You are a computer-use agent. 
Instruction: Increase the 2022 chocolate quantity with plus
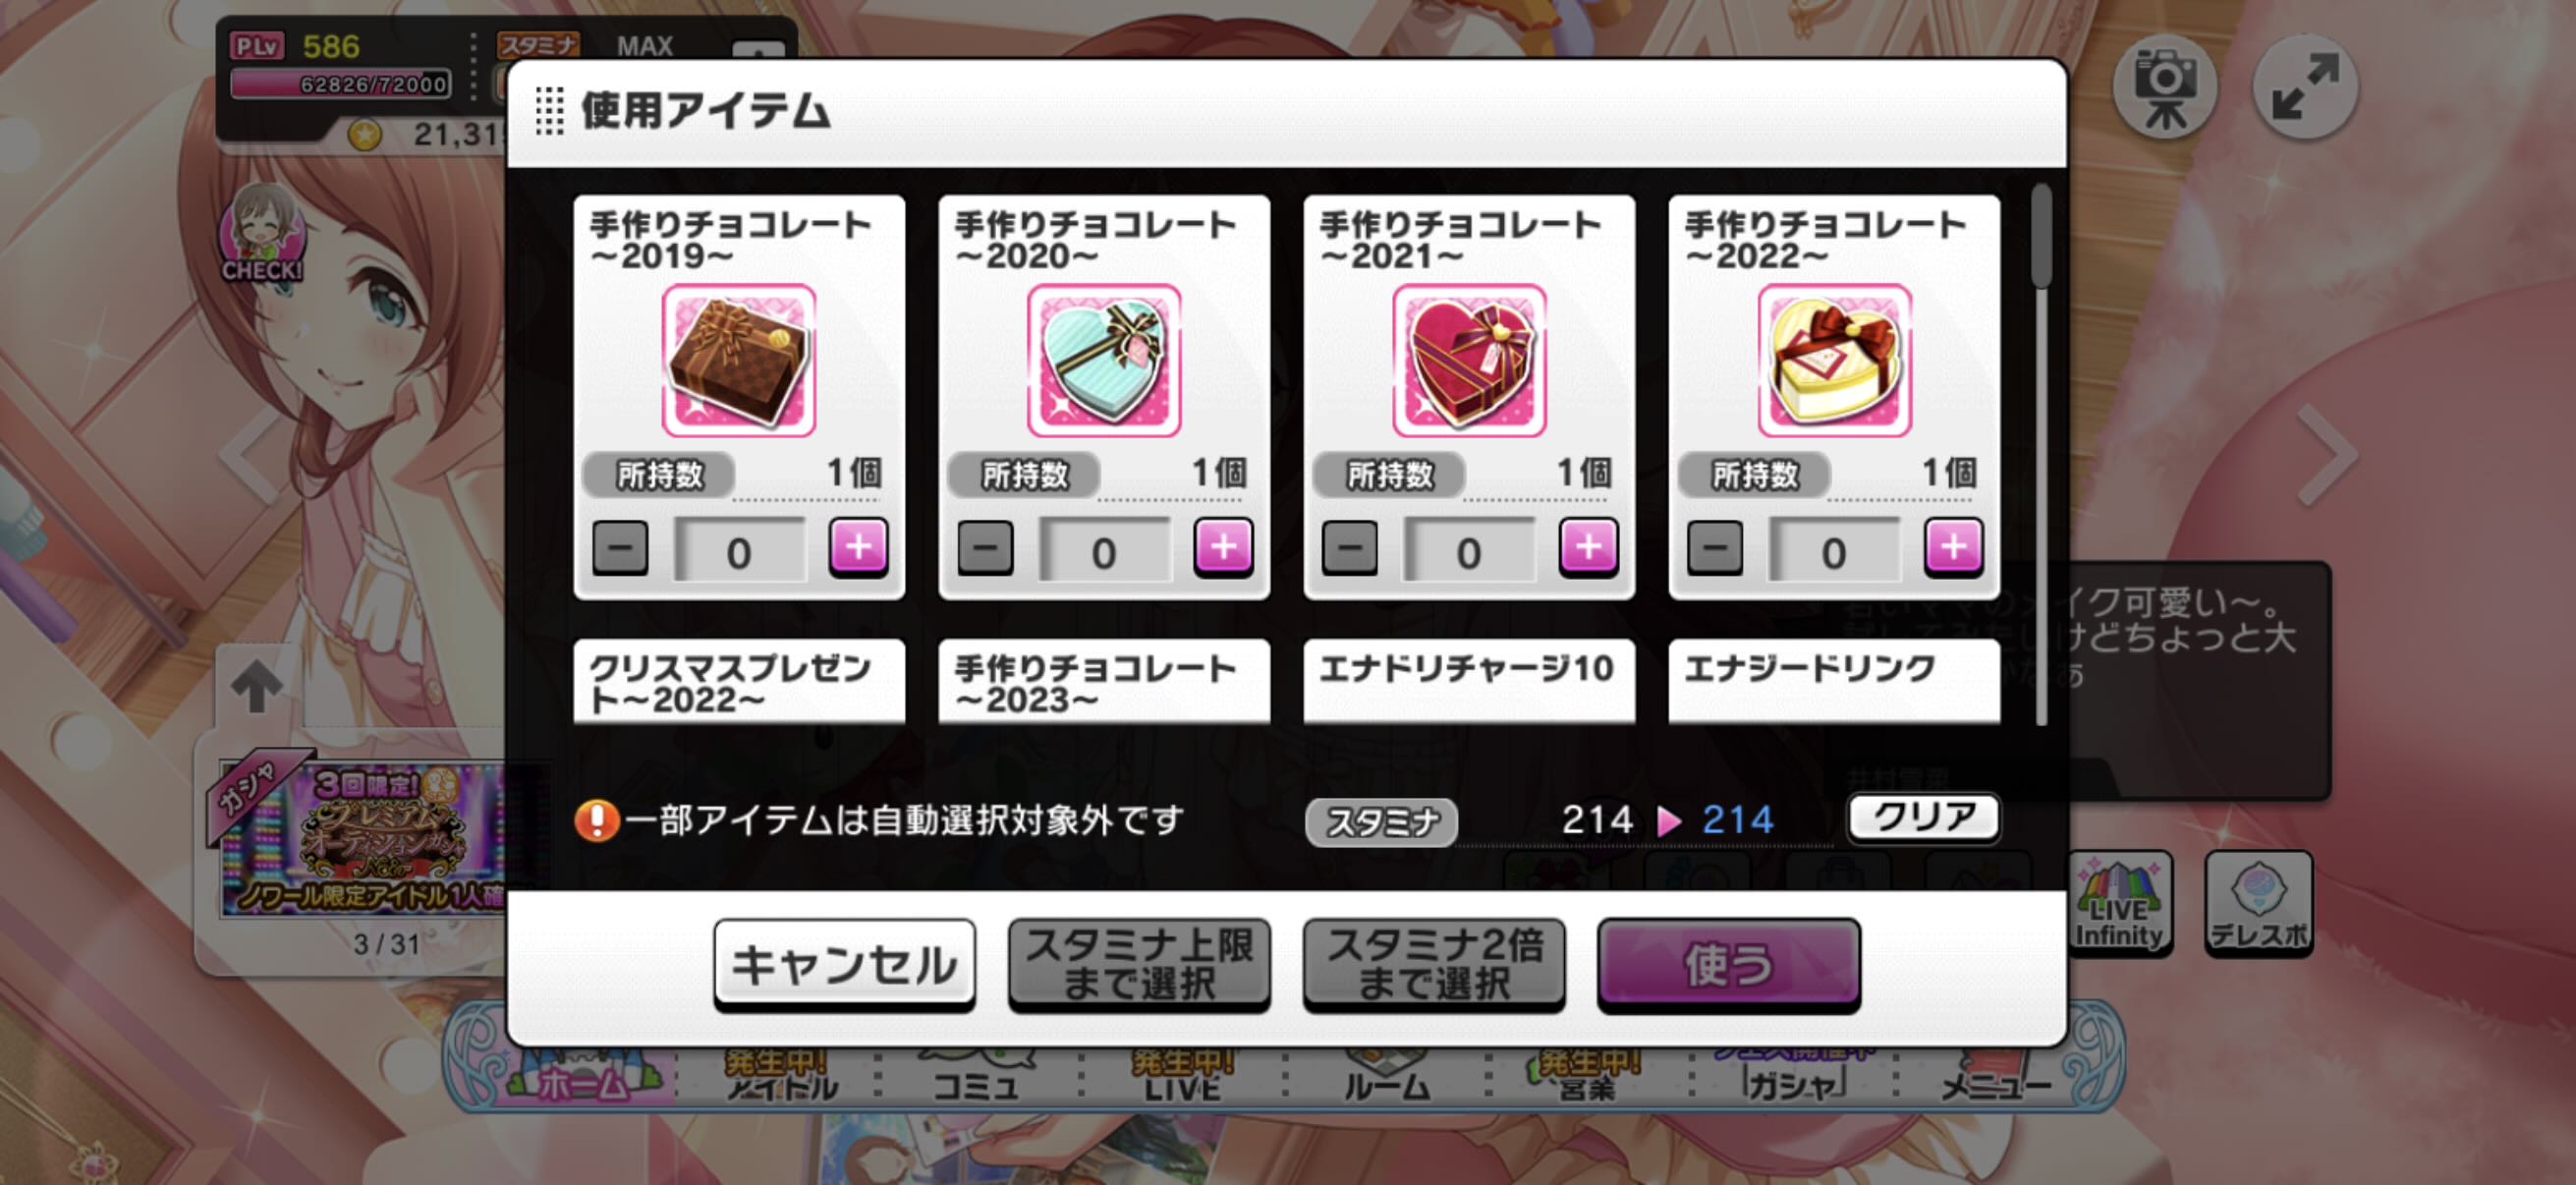tap(1953, 548)
